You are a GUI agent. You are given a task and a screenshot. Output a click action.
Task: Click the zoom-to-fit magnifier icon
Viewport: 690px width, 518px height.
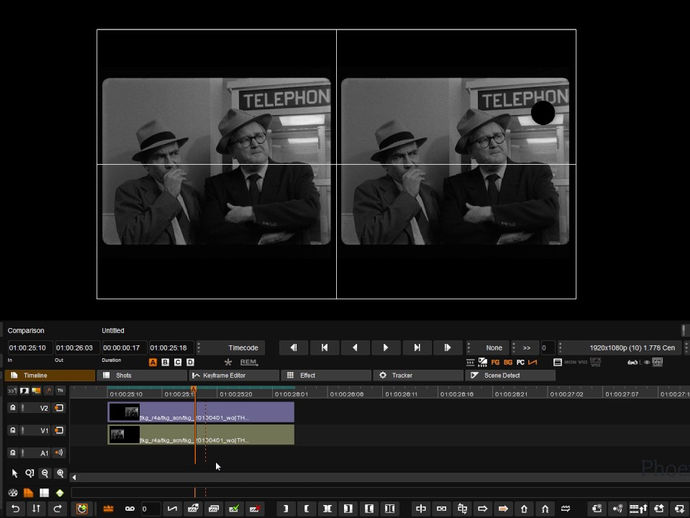coord(29,474)
